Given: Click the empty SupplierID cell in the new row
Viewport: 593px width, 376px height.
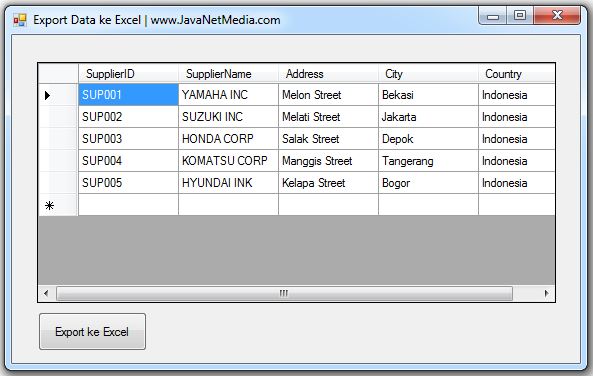Looking at the screenshot, I should pos(128,205).
